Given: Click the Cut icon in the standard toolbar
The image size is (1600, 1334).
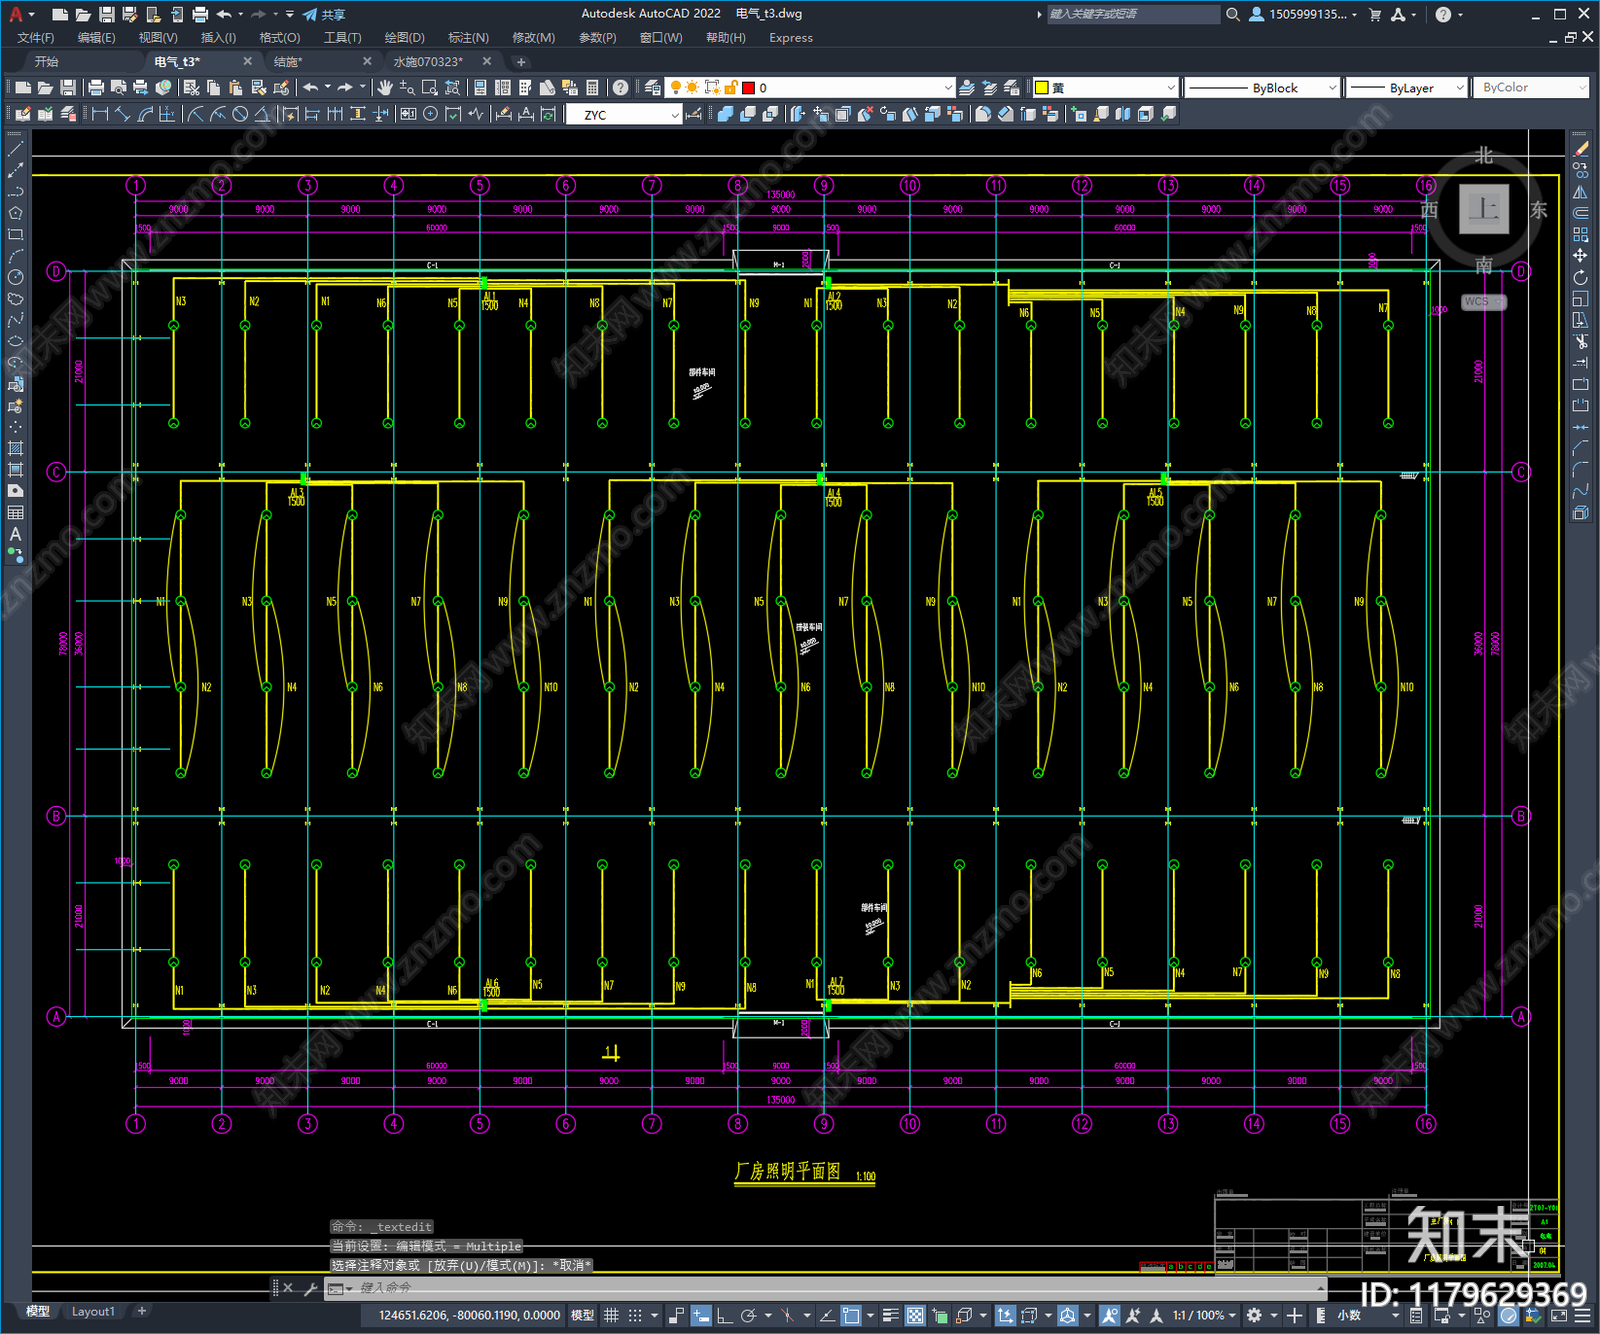Looking at the screenshot, I should 192,88.
